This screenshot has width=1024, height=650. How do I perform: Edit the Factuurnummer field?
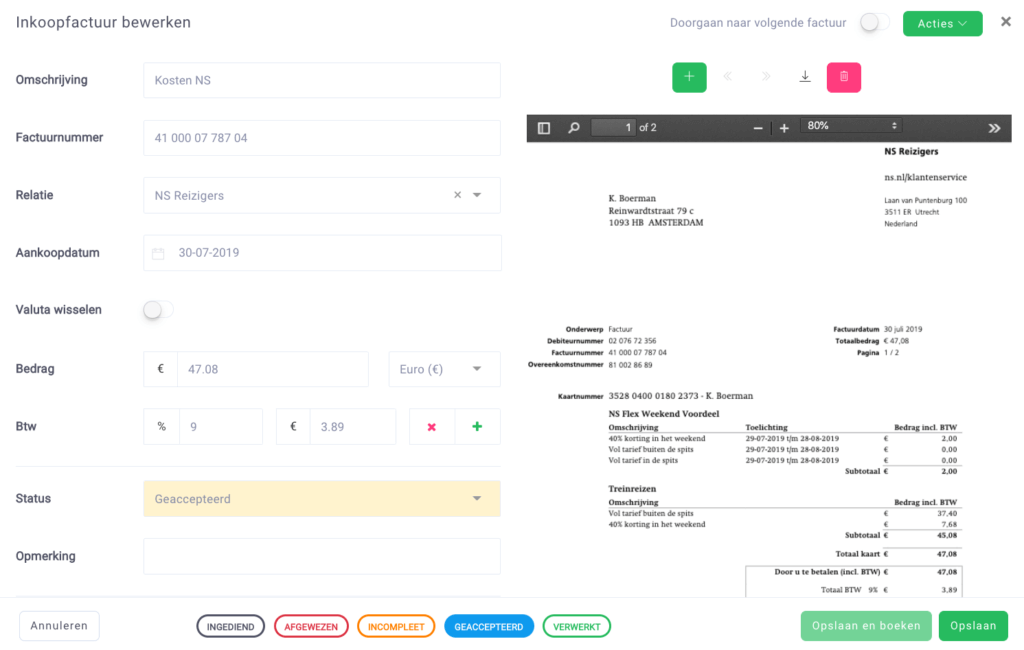[322, 138]
